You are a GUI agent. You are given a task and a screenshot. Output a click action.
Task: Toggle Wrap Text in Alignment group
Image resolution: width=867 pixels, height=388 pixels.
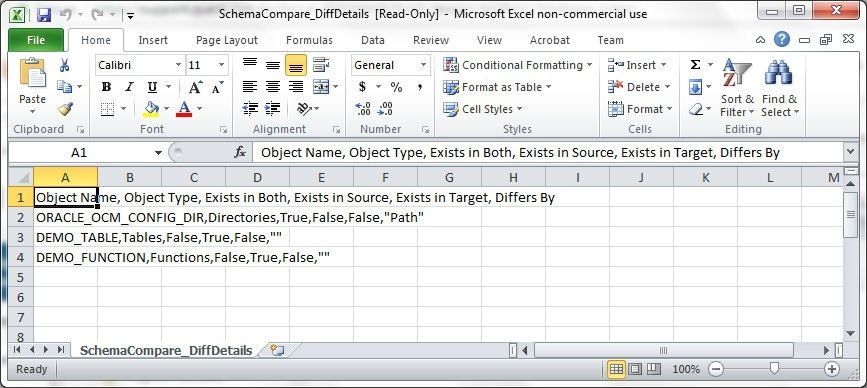click(x=321, y=65)
